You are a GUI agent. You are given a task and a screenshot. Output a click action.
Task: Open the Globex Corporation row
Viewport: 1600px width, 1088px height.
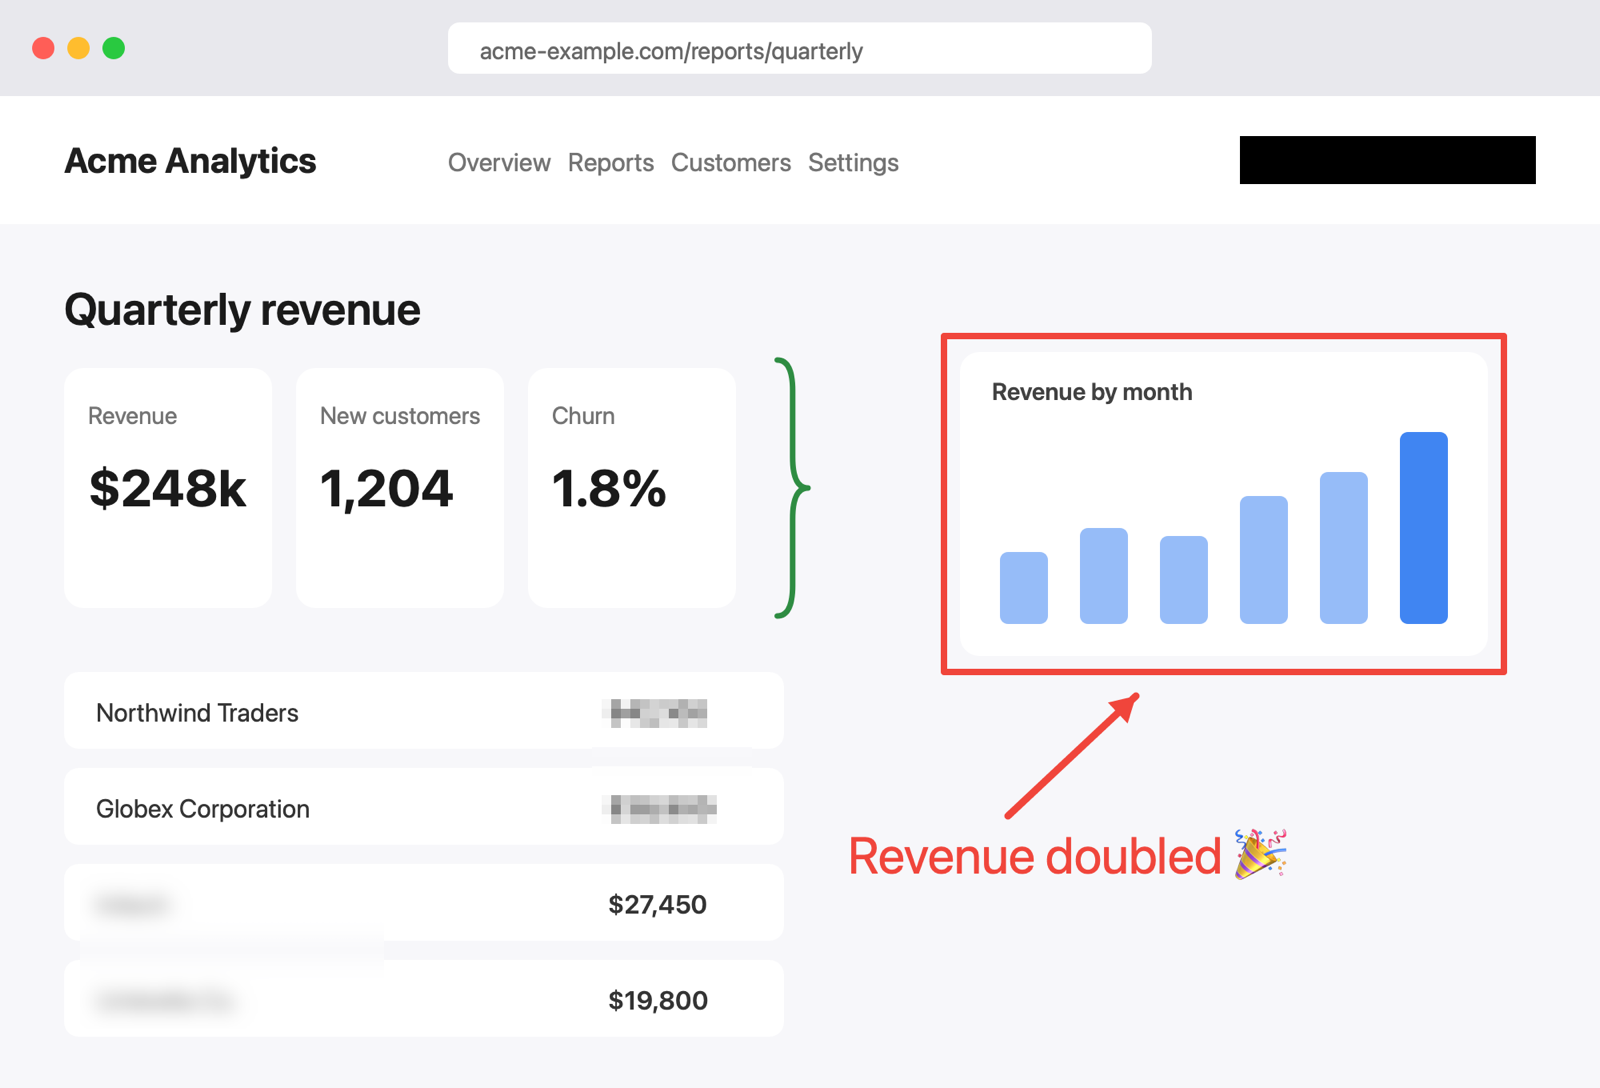424,807
